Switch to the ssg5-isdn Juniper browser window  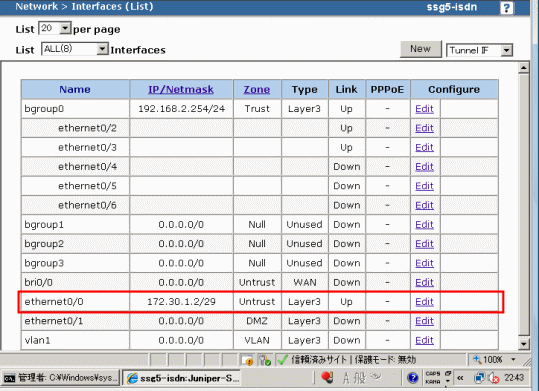pos(182,378)
